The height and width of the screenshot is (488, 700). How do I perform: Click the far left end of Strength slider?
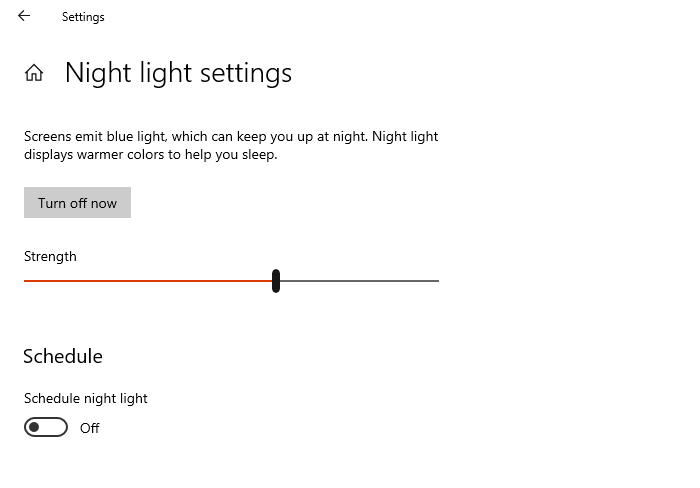point(26,281)
